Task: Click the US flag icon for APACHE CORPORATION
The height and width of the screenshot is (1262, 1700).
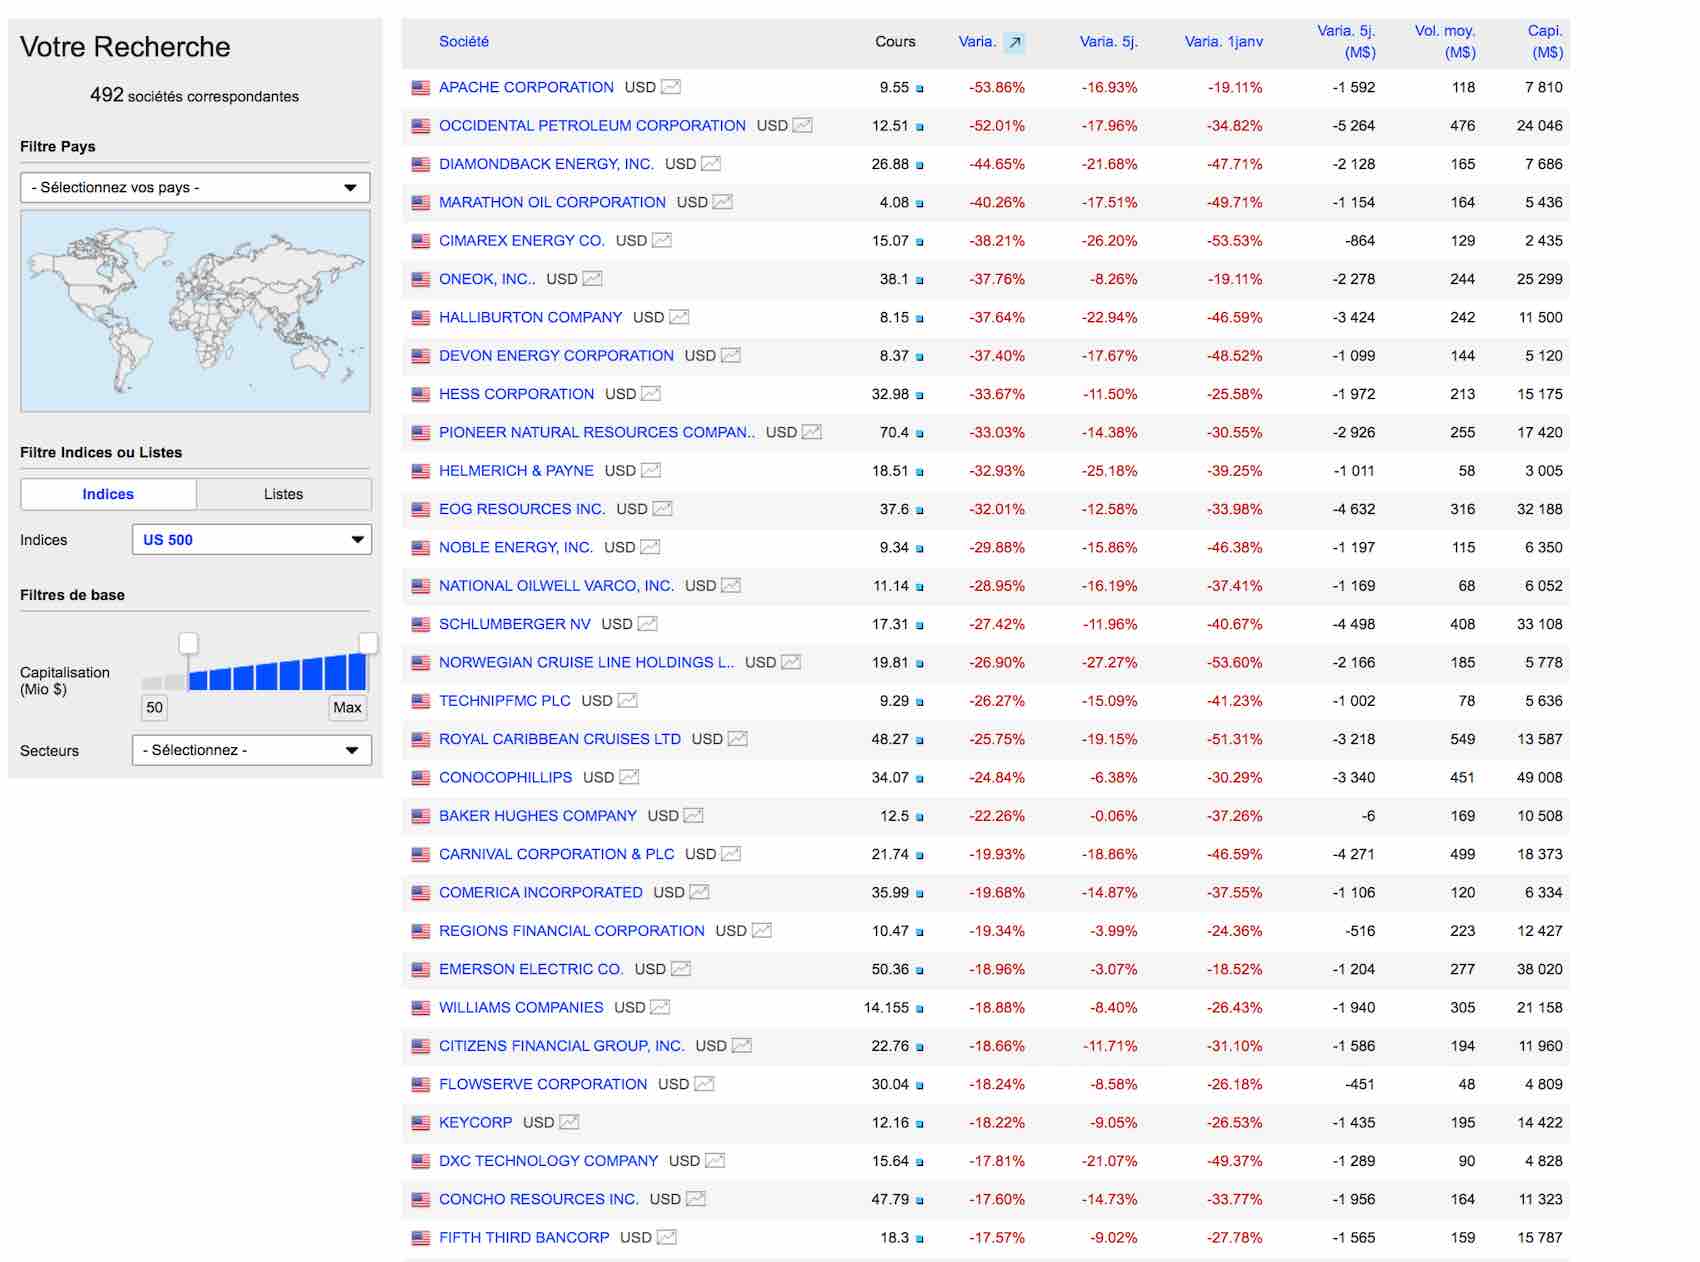Action: point(421,88)
